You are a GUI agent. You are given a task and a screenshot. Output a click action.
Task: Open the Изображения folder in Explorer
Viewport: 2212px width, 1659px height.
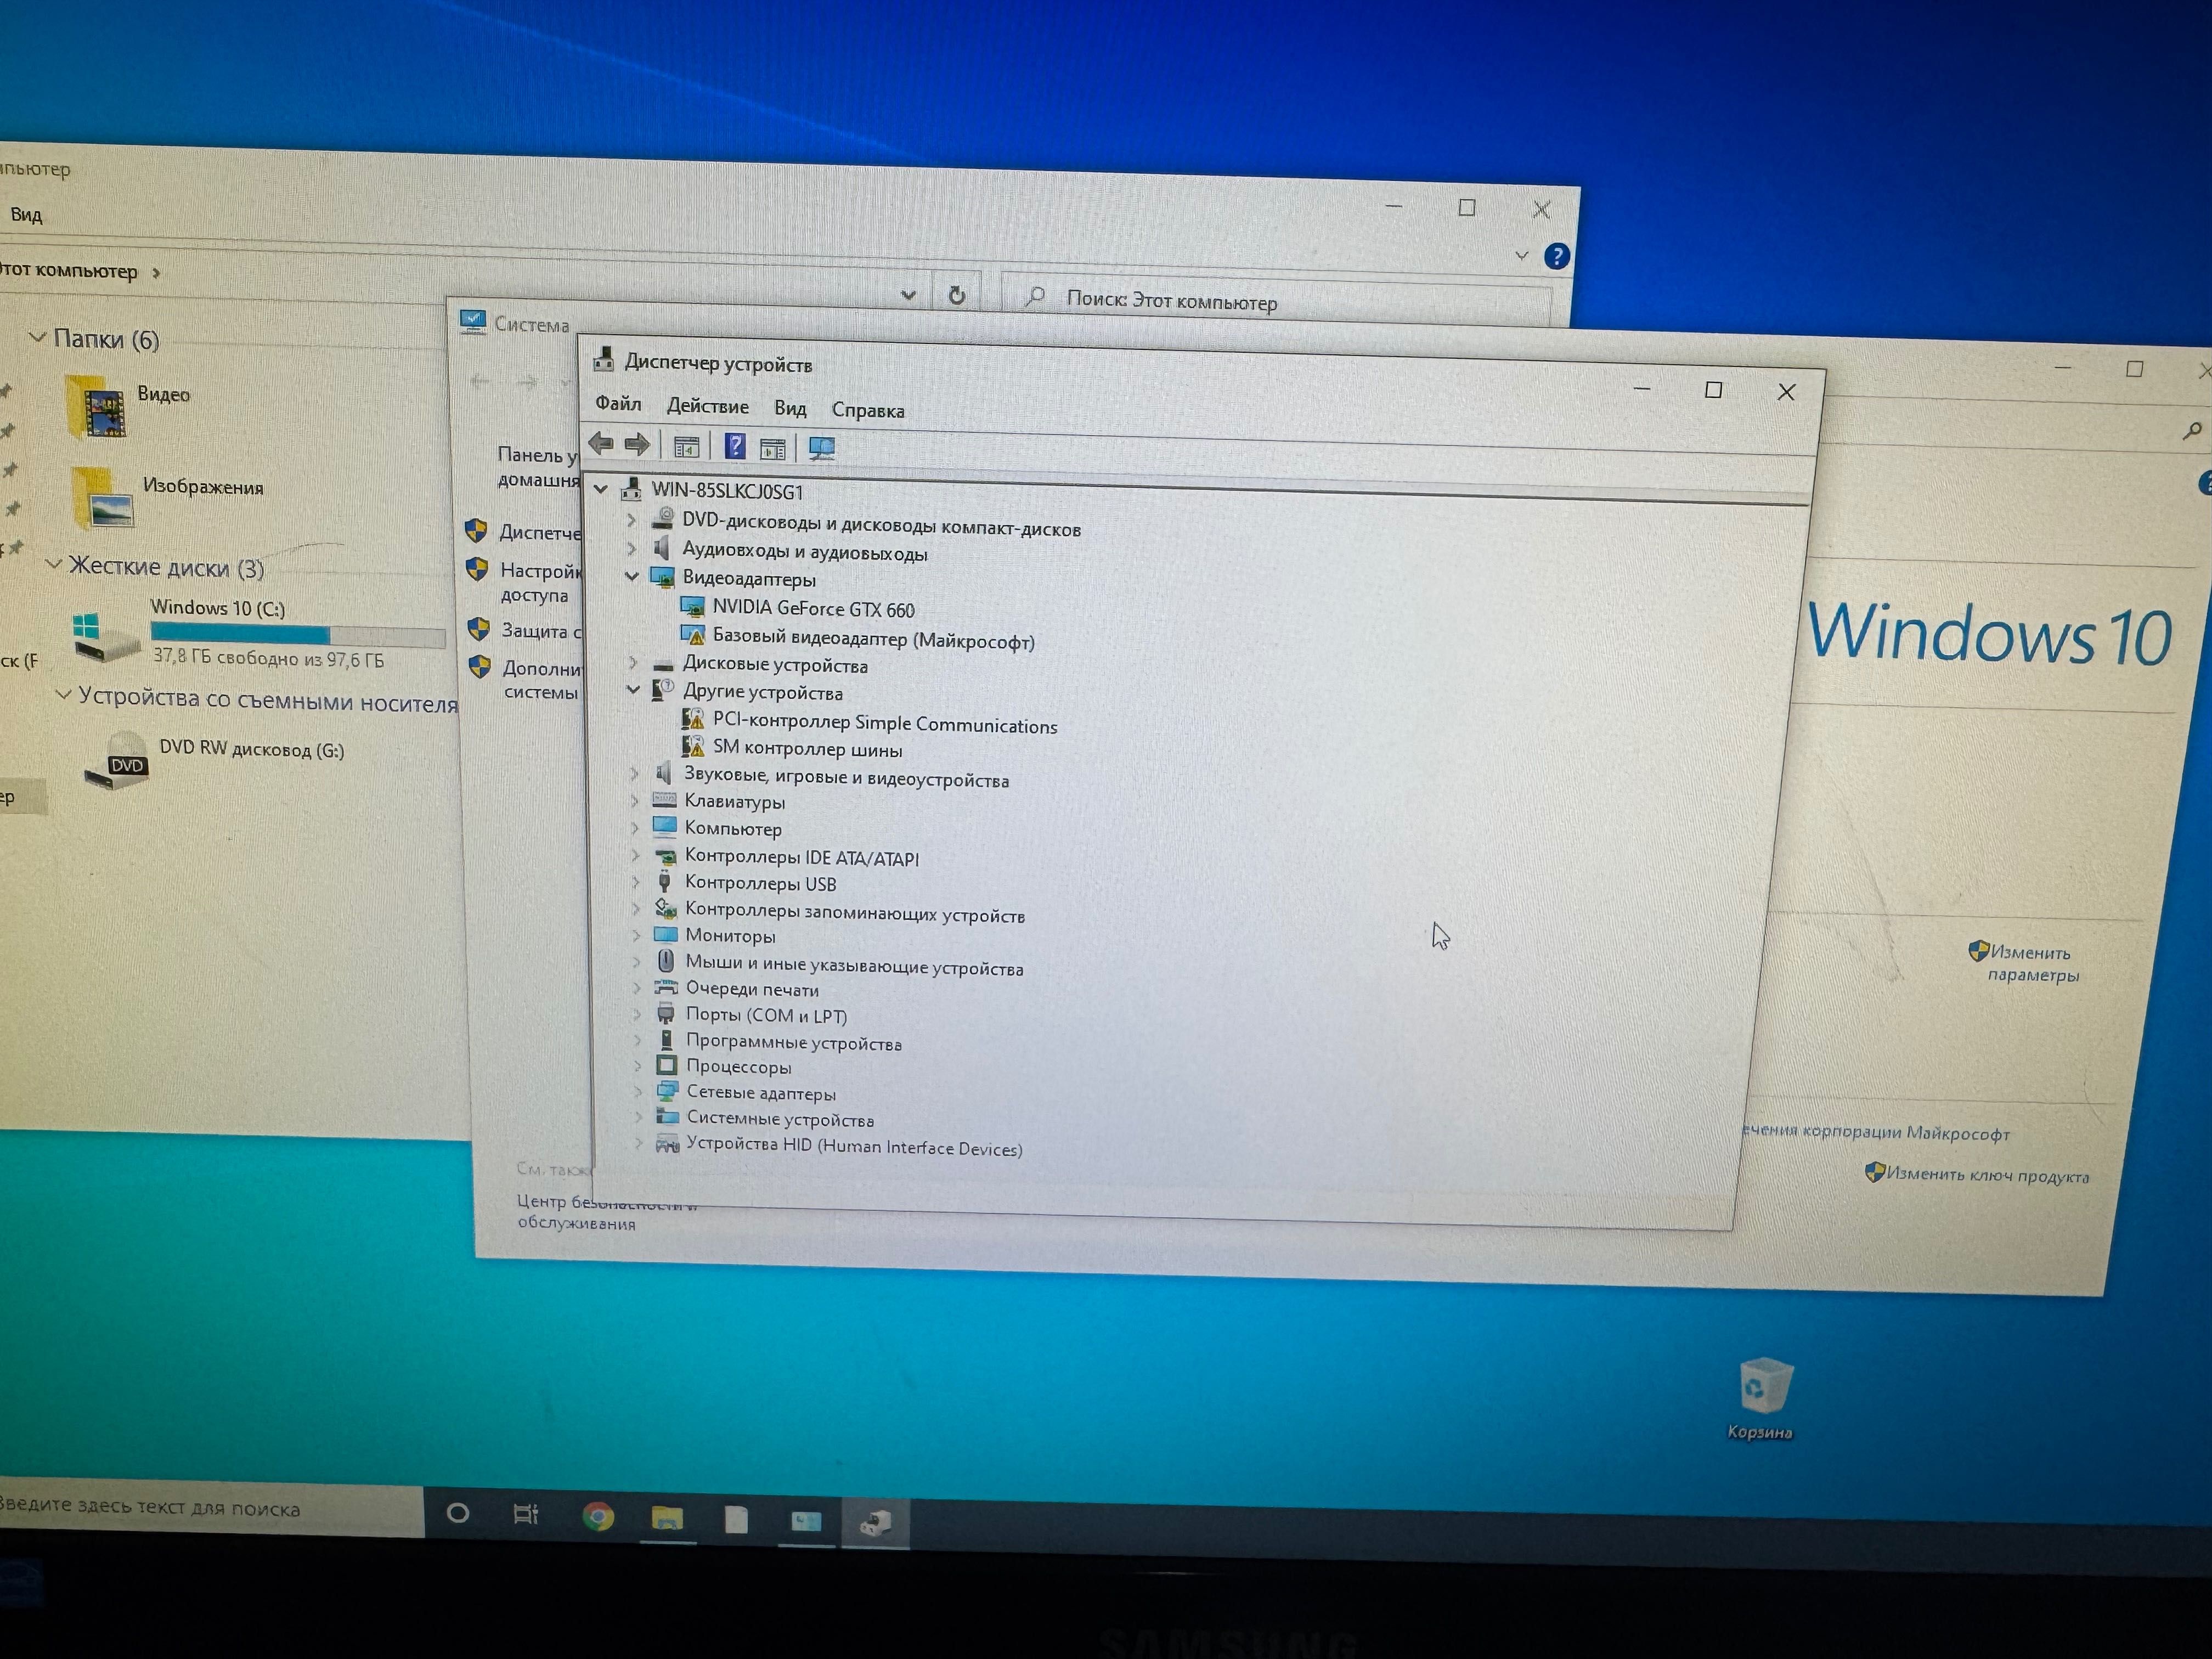tap(168, 498)
